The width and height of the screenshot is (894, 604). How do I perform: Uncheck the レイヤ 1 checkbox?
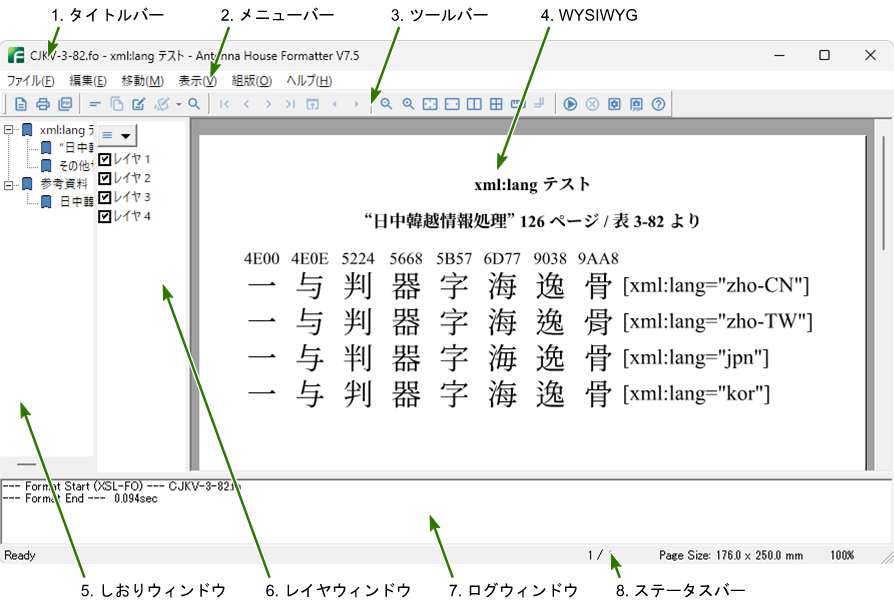(x=105, y=159)
